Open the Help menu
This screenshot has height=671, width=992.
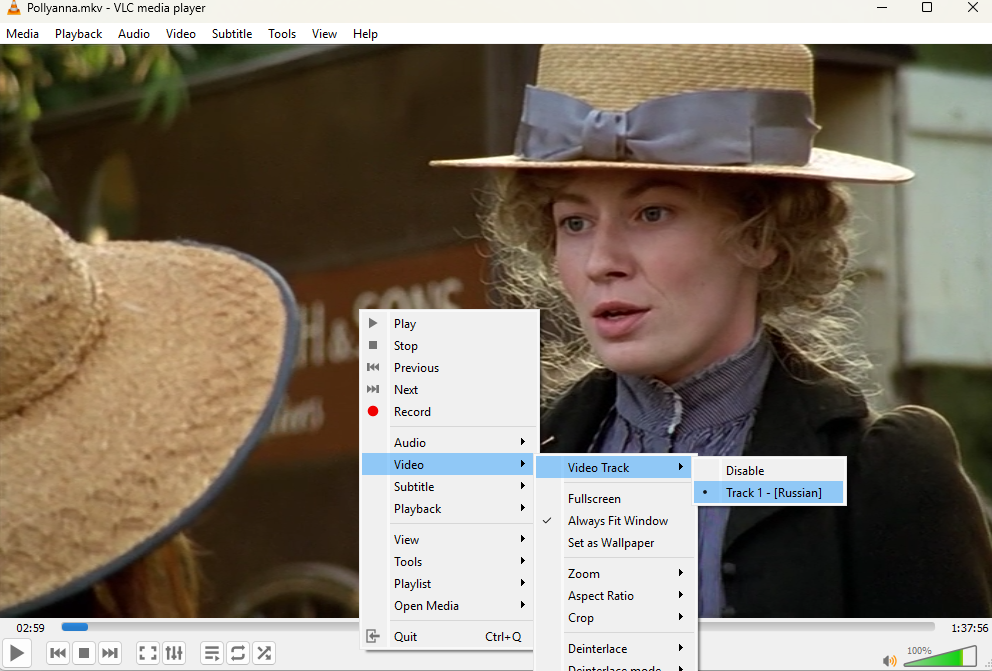[365, 34]
